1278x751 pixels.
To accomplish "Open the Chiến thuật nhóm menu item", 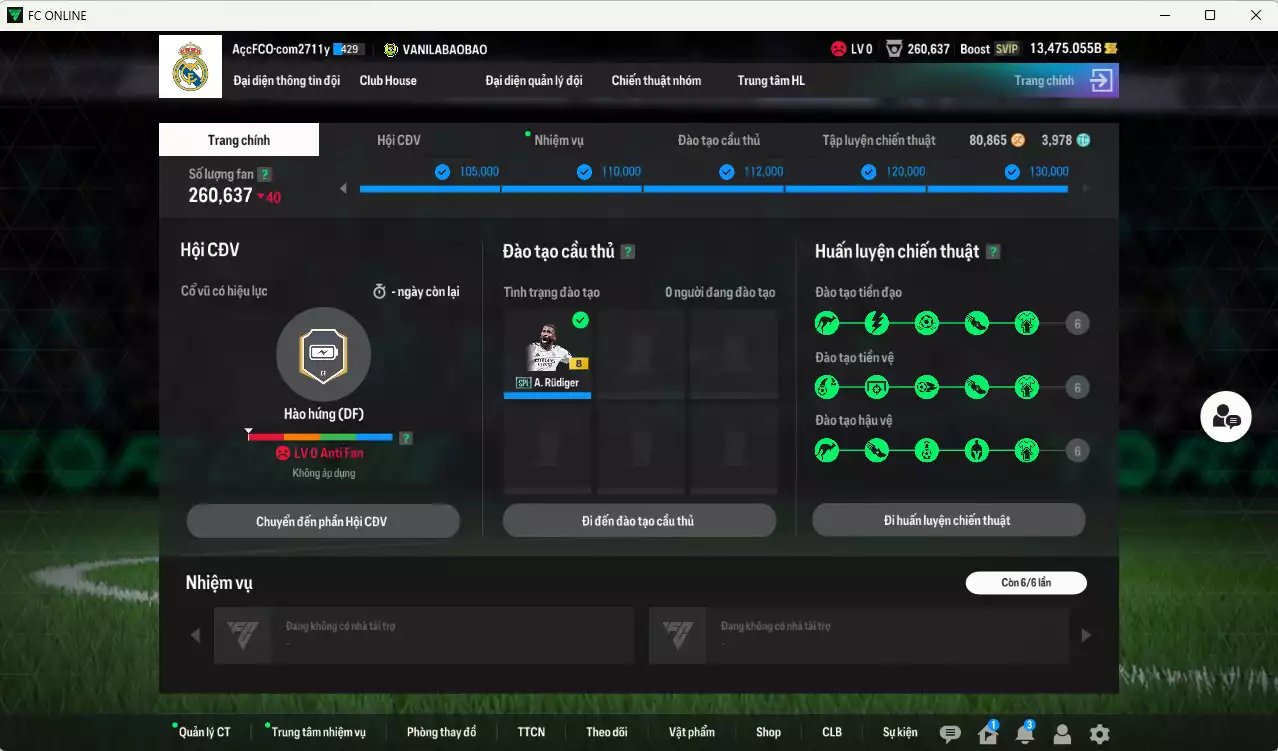I will point(656,80).
